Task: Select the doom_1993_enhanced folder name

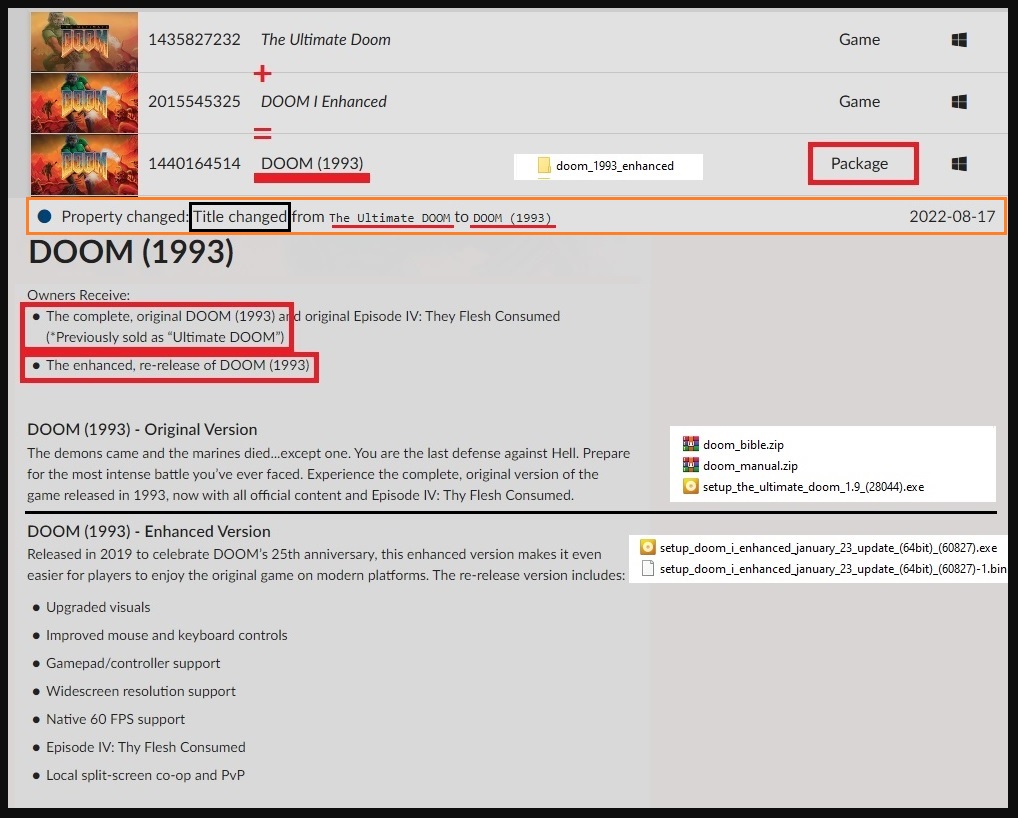Action: [615, 166]
